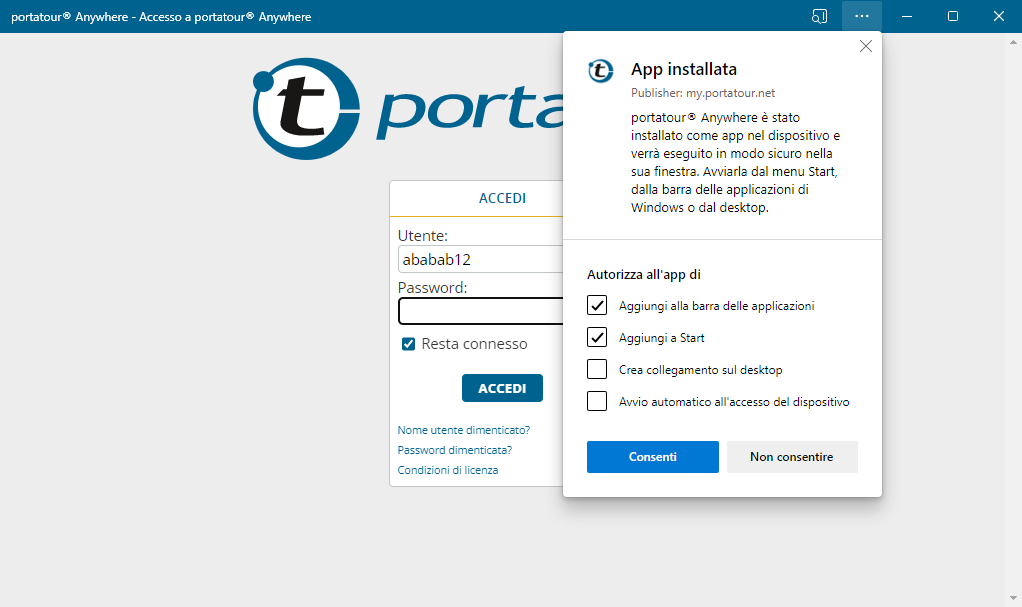Click the scrollbar up arrow

[x=1013, y=42]
